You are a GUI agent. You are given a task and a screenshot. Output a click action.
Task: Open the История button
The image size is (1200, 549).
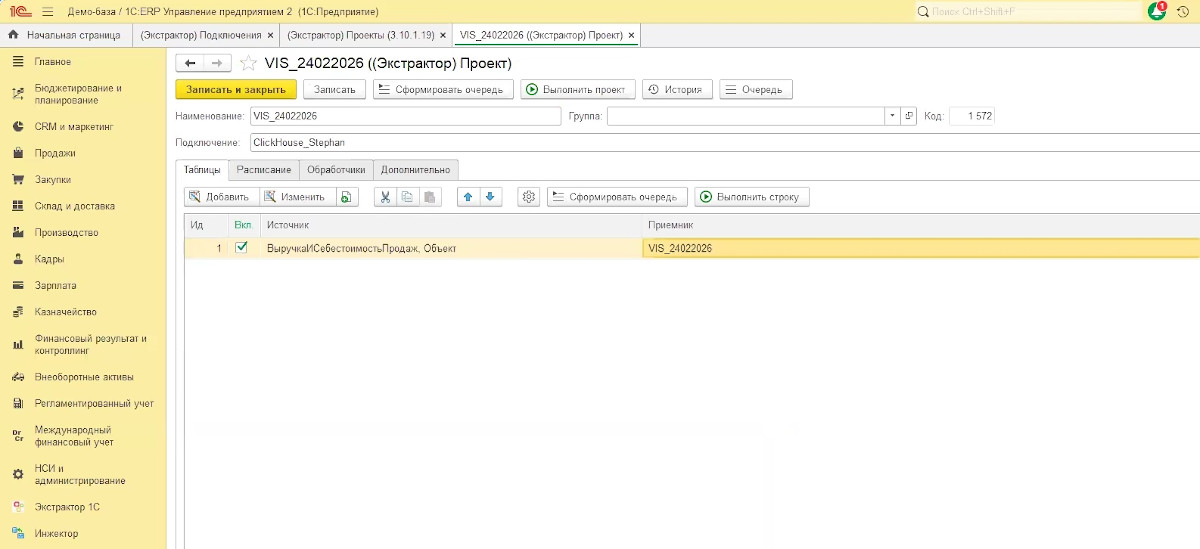677,89
